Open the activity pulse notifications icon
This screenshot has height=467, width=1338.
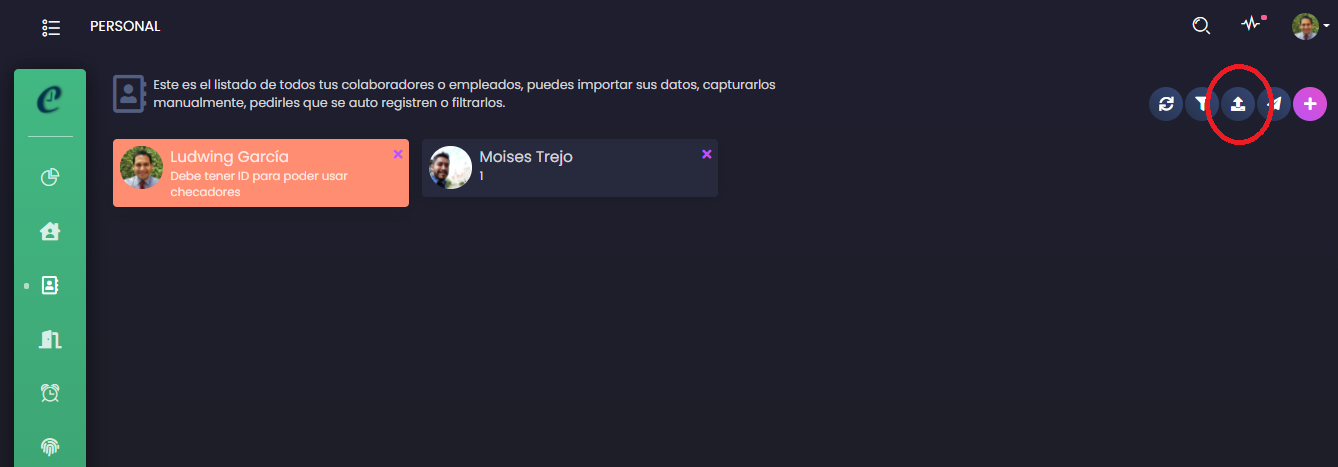point(1251,24)
